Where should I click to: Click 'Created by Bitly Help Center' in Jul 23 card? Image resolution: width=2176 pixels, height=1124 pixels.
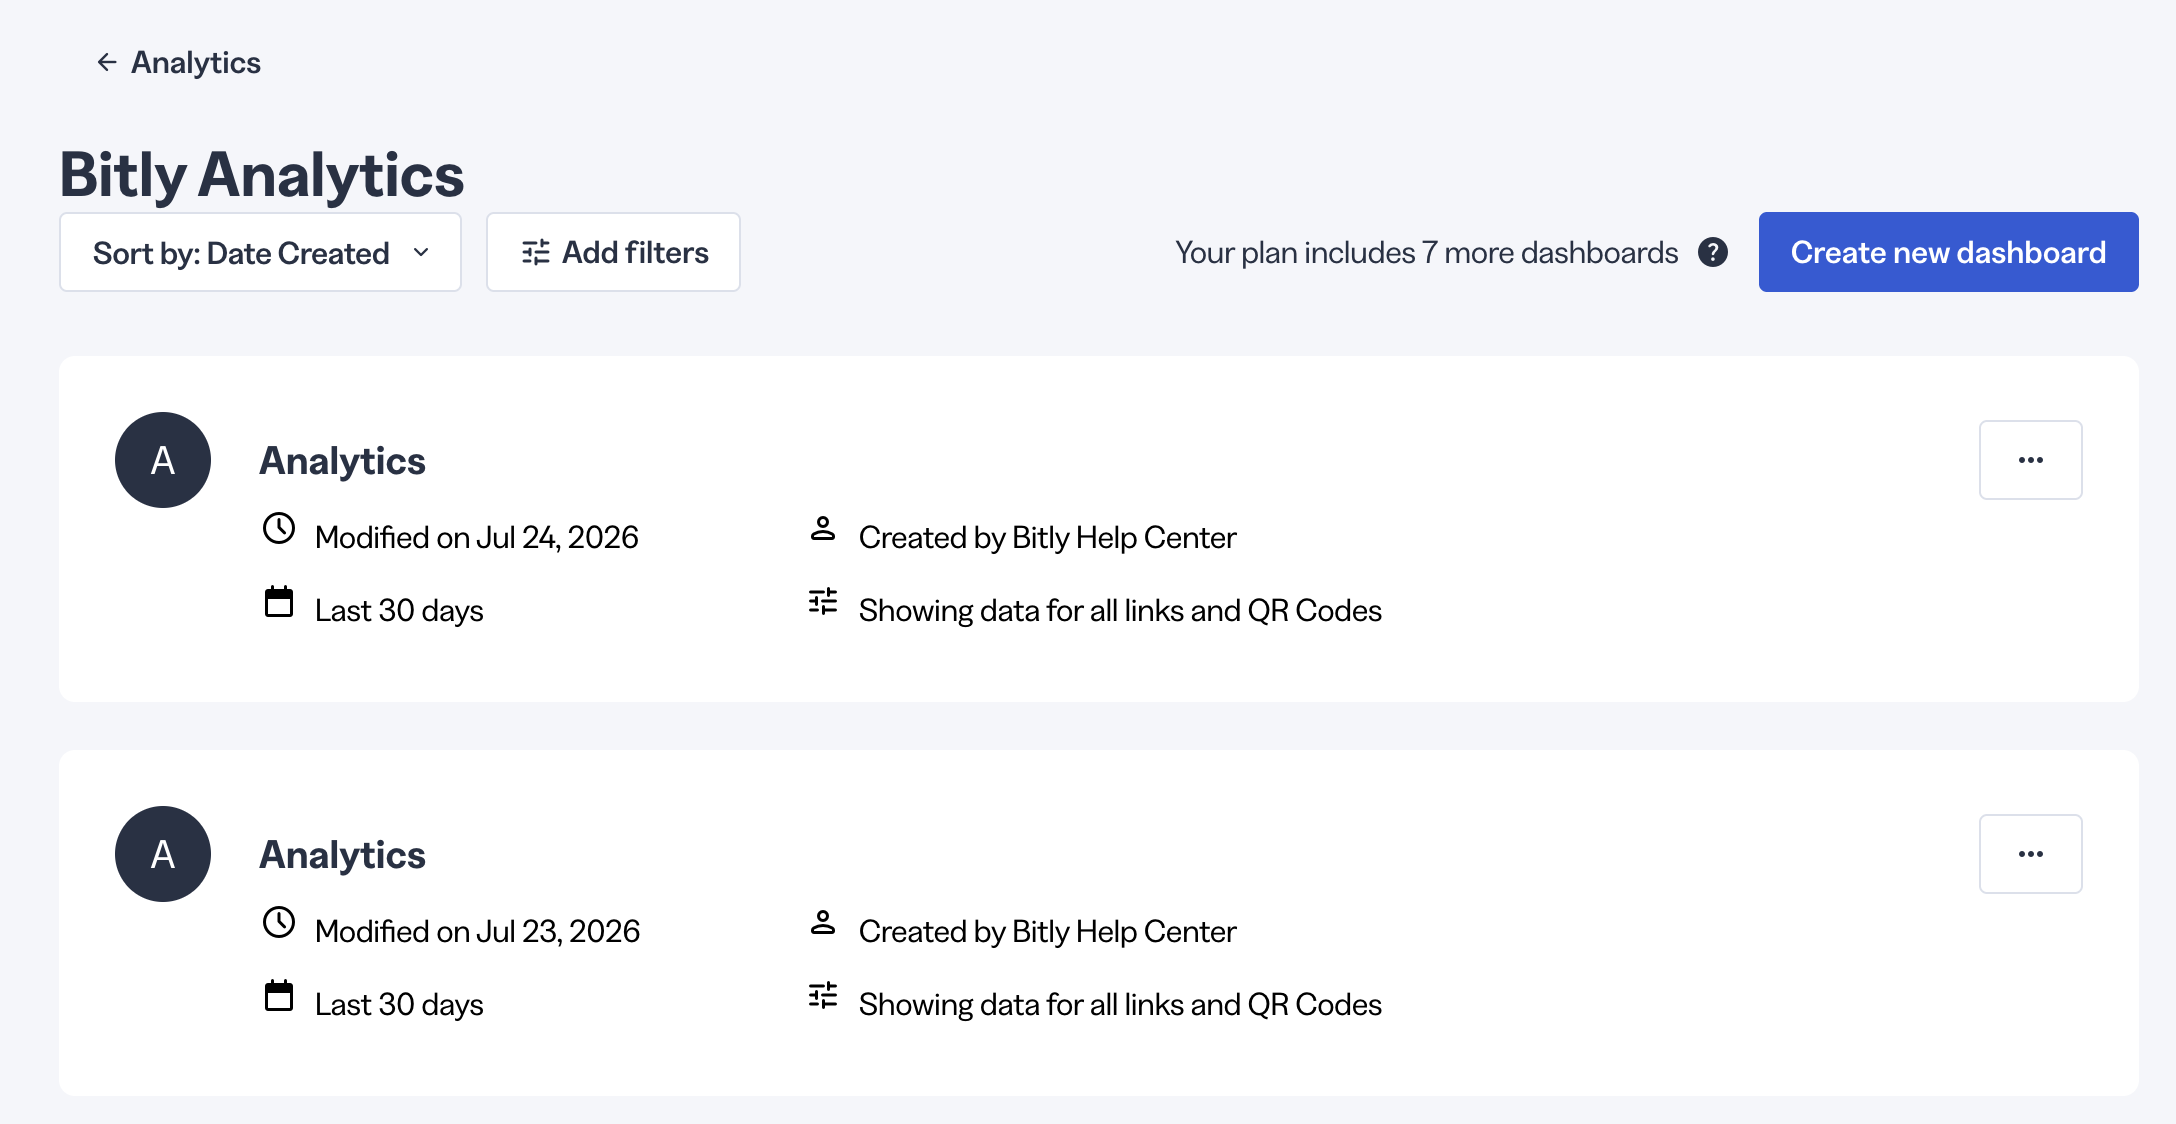coord(1048,932)
